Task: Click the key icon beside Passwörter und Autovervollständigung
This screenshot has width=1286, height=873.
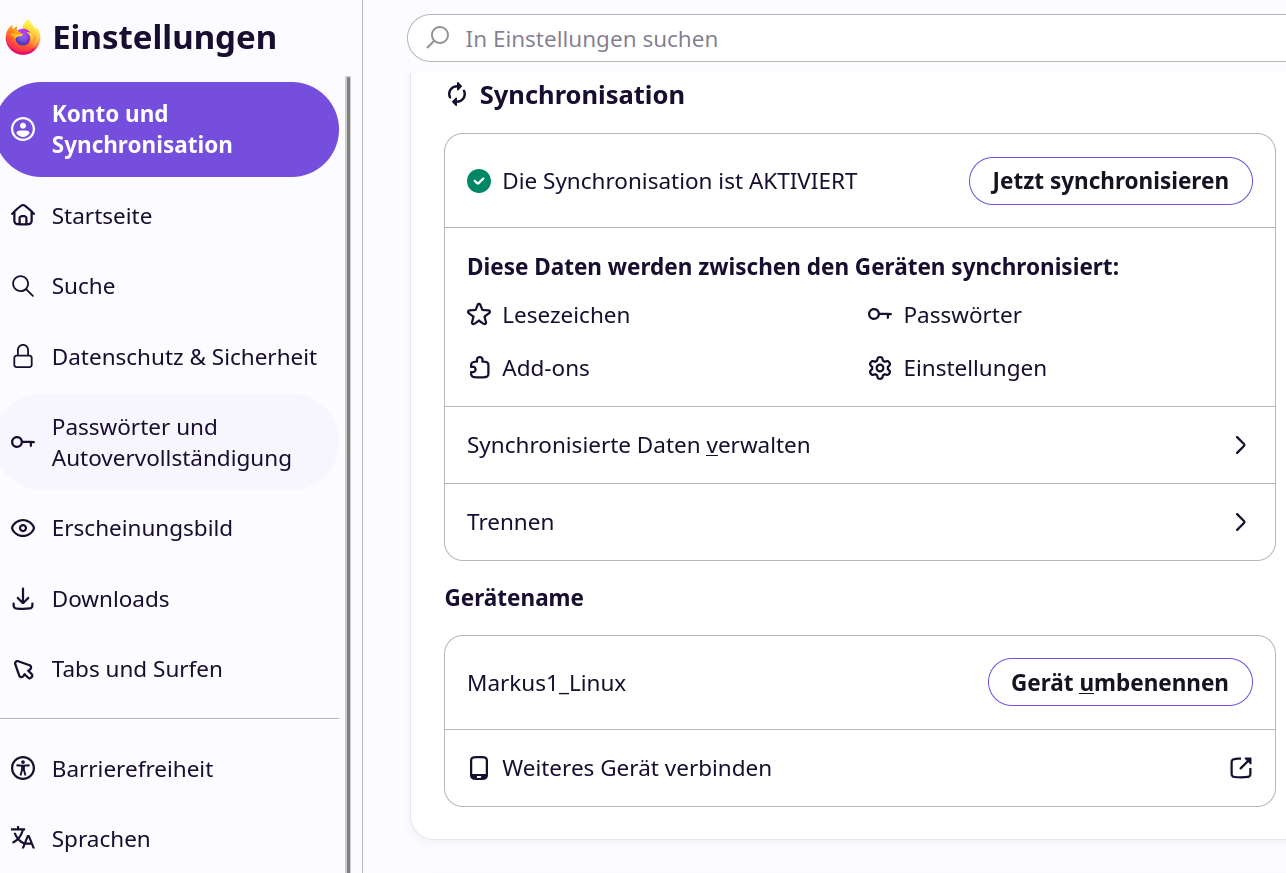Action: (23, 442)
